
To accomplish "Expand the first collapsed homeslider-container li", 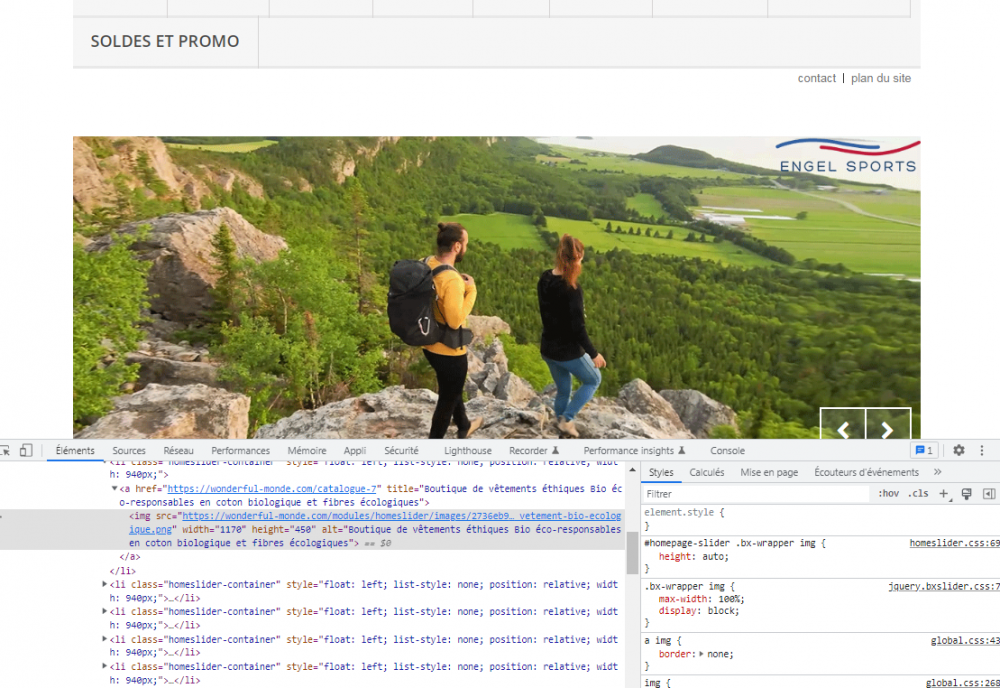I will [x=105, y=584].
